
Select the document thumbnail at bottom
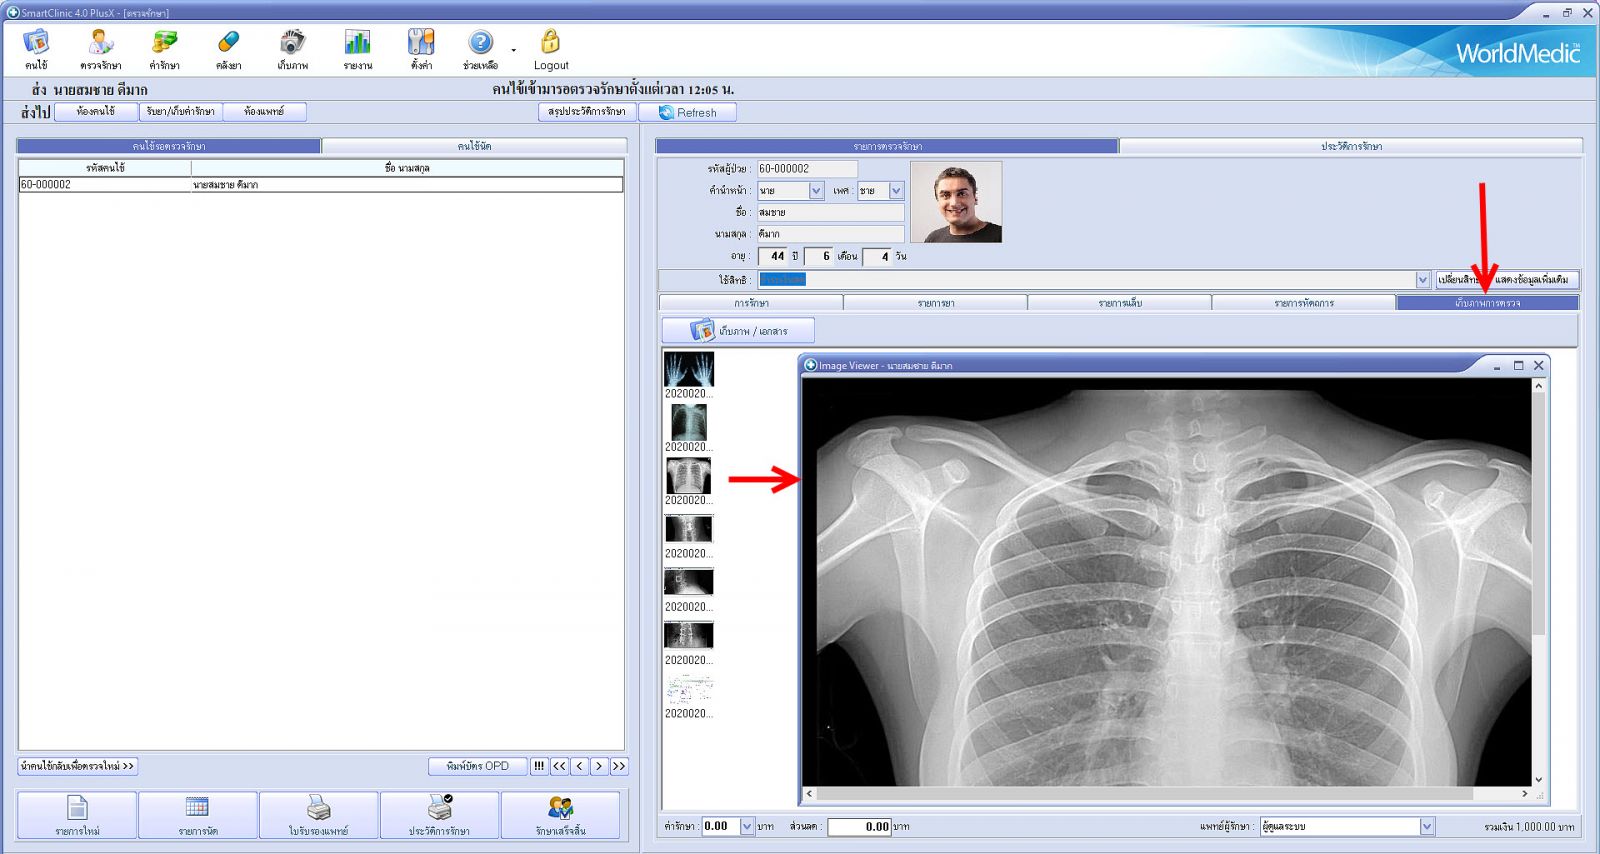pyautogui.click(x=689, y=689)
